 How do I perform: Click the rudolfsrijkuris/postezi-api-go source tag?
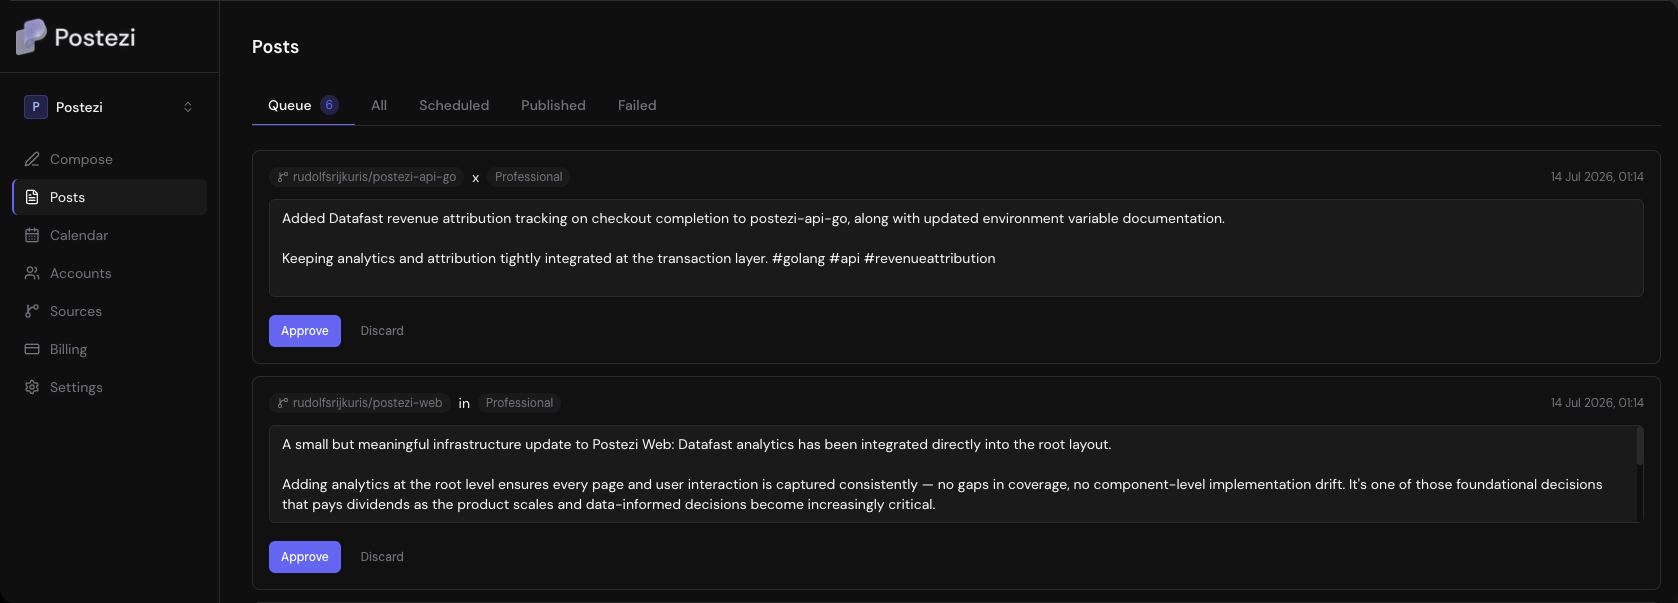(366, 177)
